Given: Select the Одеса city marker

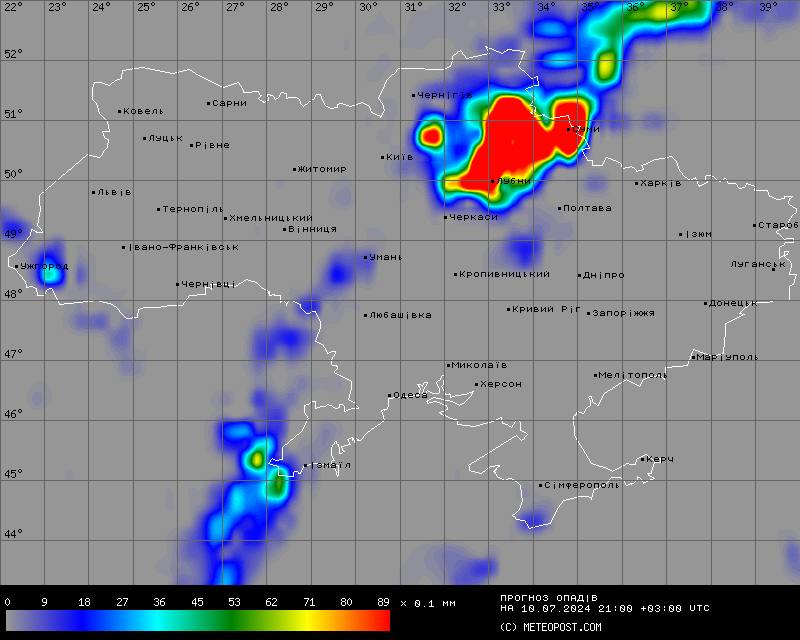Looking at the screenshot, I should point(390,396).
